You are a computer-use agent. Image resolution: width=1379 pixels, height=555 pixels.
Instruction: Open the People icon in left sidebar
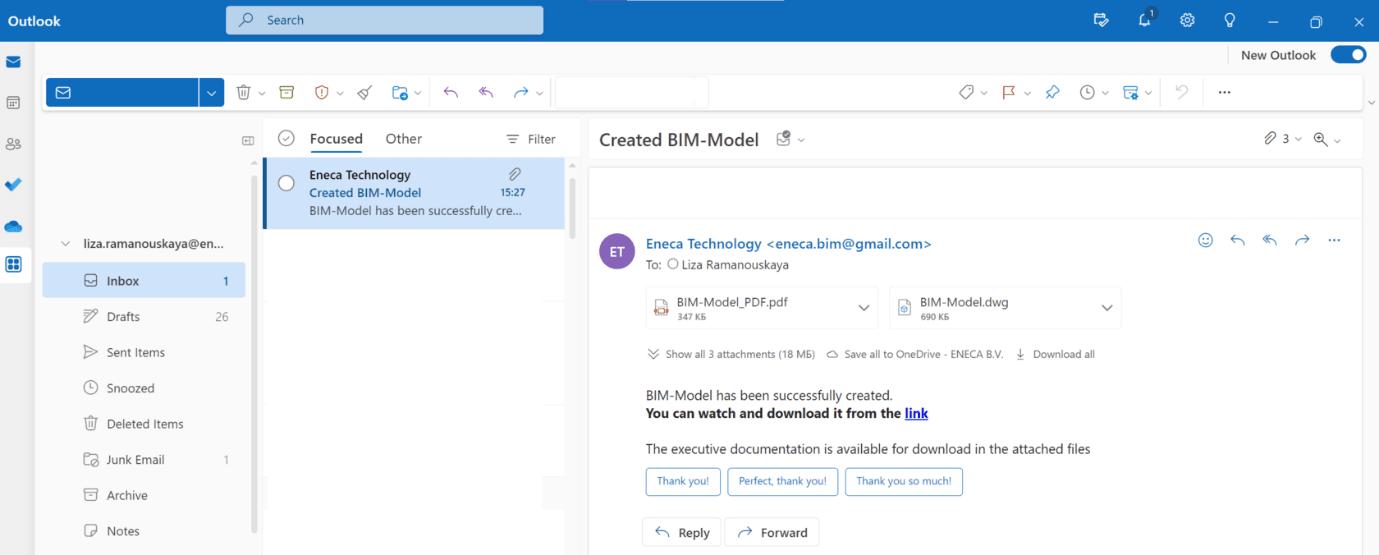13,144
